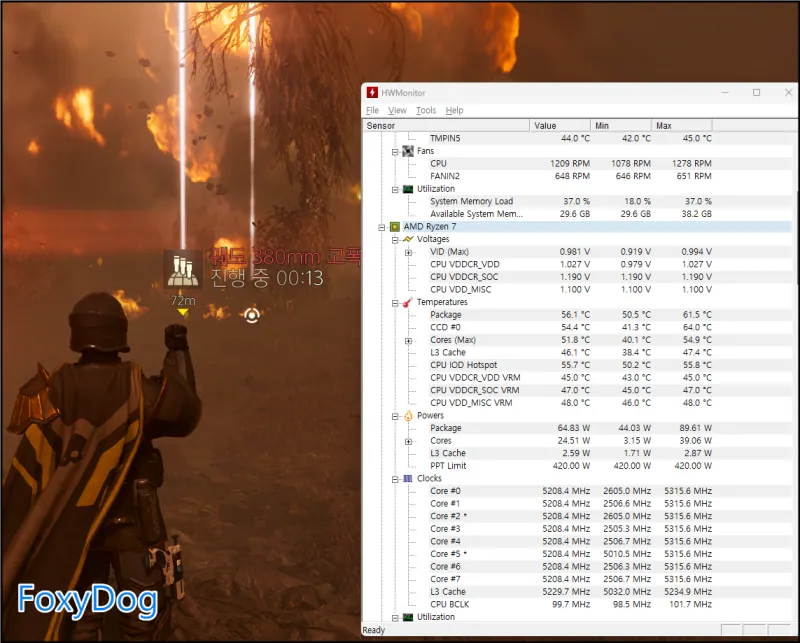Image resolution: width=800 pixels, height=643 pixels.
Task: Expand the Cores power node
Action: [x=408, y=441]
